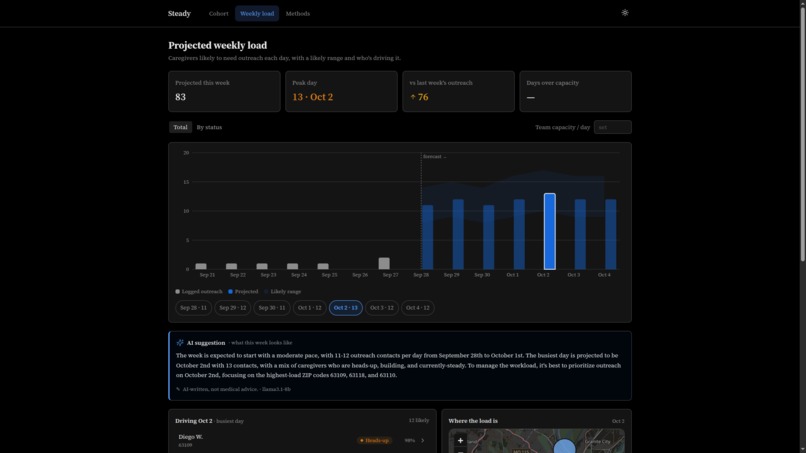
Task: Click the Heads-up status badge for Diego W.
Action: click(x=374, y=441)
